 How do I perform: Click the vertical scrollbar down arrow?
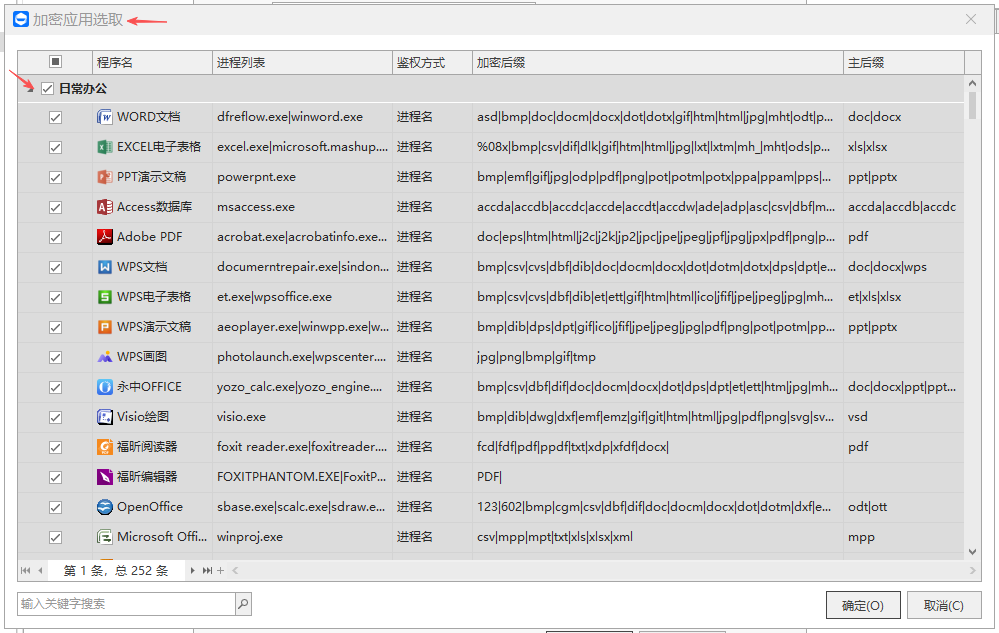coord(973,552)
